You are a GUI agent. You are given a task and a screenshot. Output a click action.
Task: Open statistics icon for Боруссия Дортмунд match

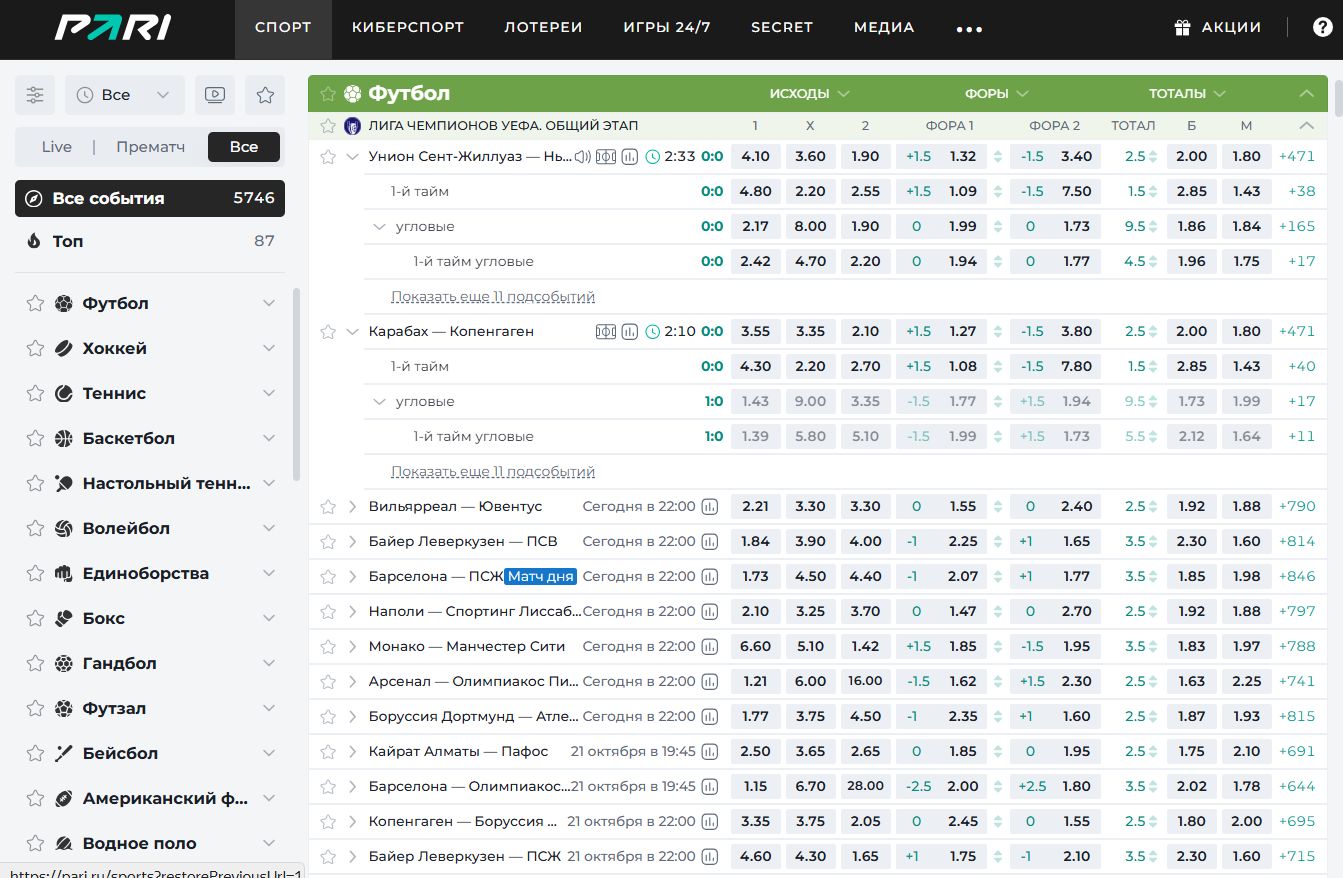pos(710,717)
